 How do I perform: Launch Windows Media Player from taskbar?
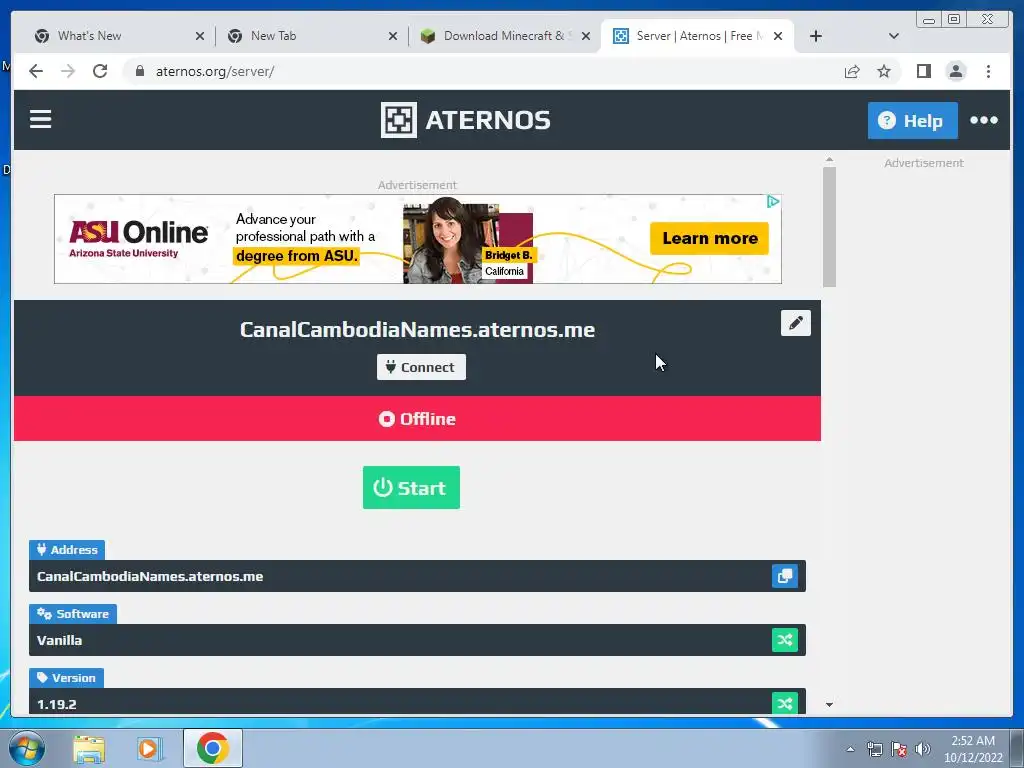tap(150, 748)
